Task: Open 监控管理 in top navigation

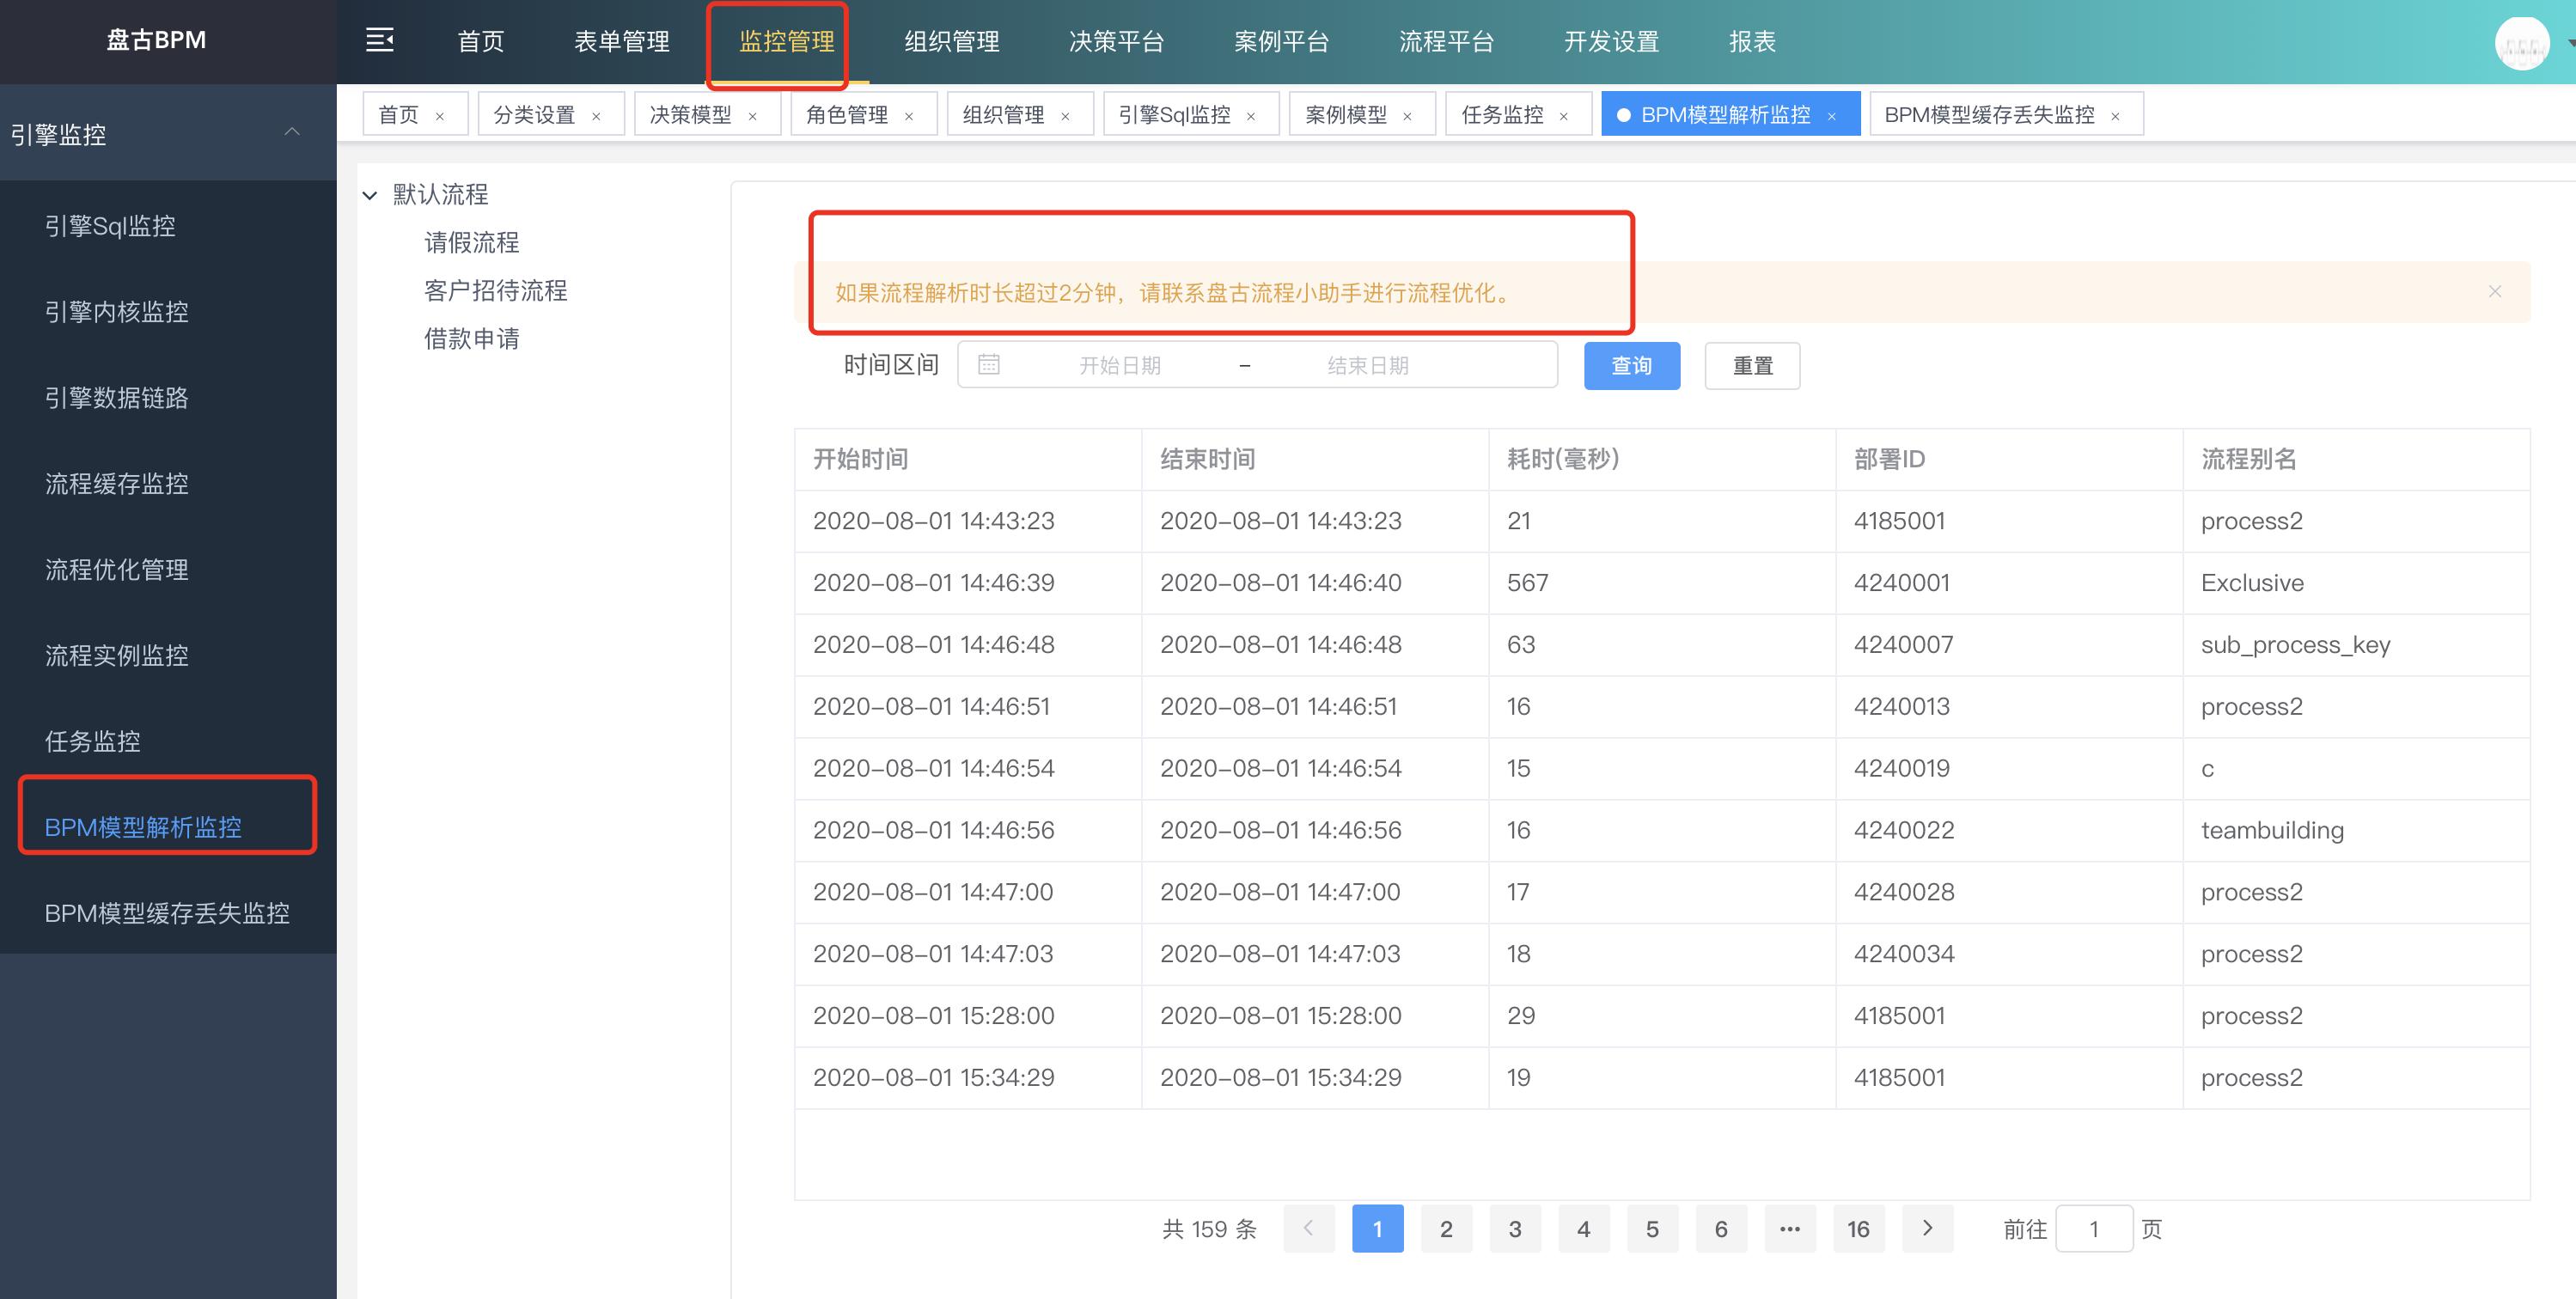Action: tap(786, 41)
